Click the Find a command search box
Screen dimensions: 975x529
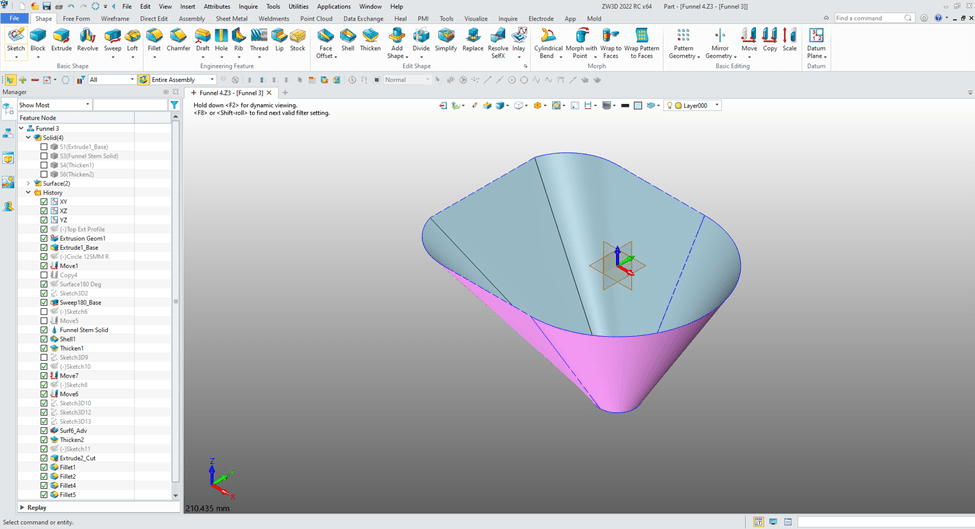click(x=869, y=18)
